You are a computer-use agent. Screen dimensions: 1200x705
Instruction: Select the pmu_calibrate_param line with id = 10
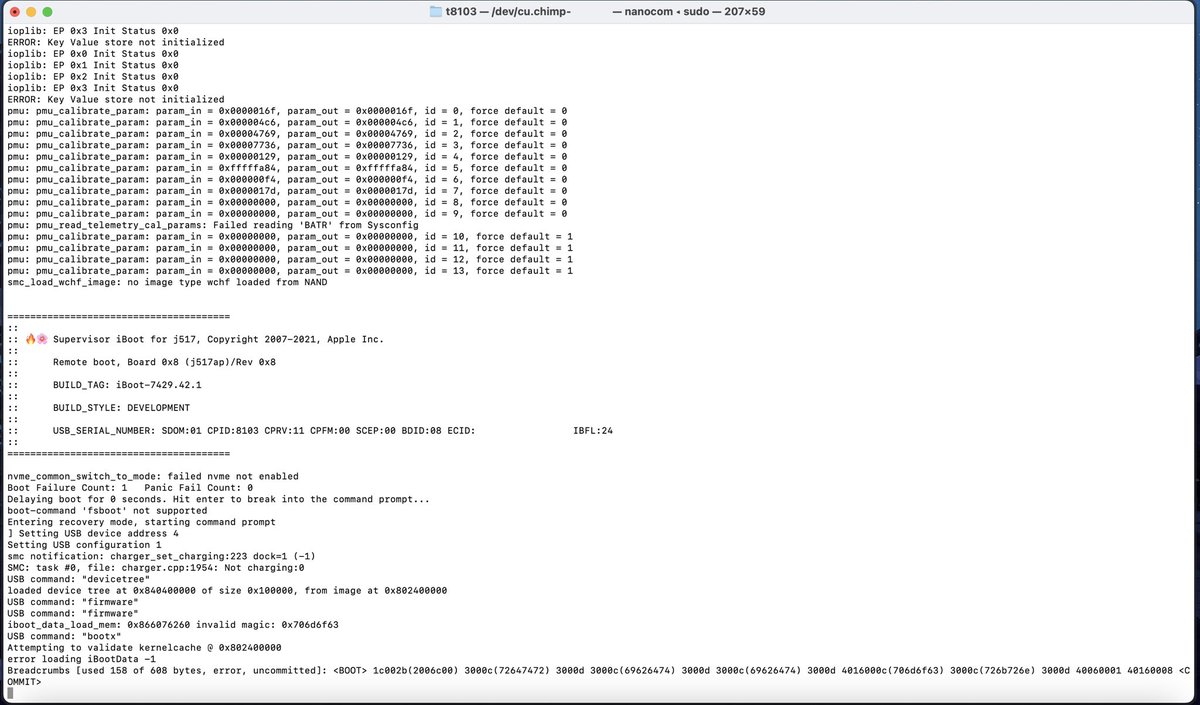(x=290, y=236)
